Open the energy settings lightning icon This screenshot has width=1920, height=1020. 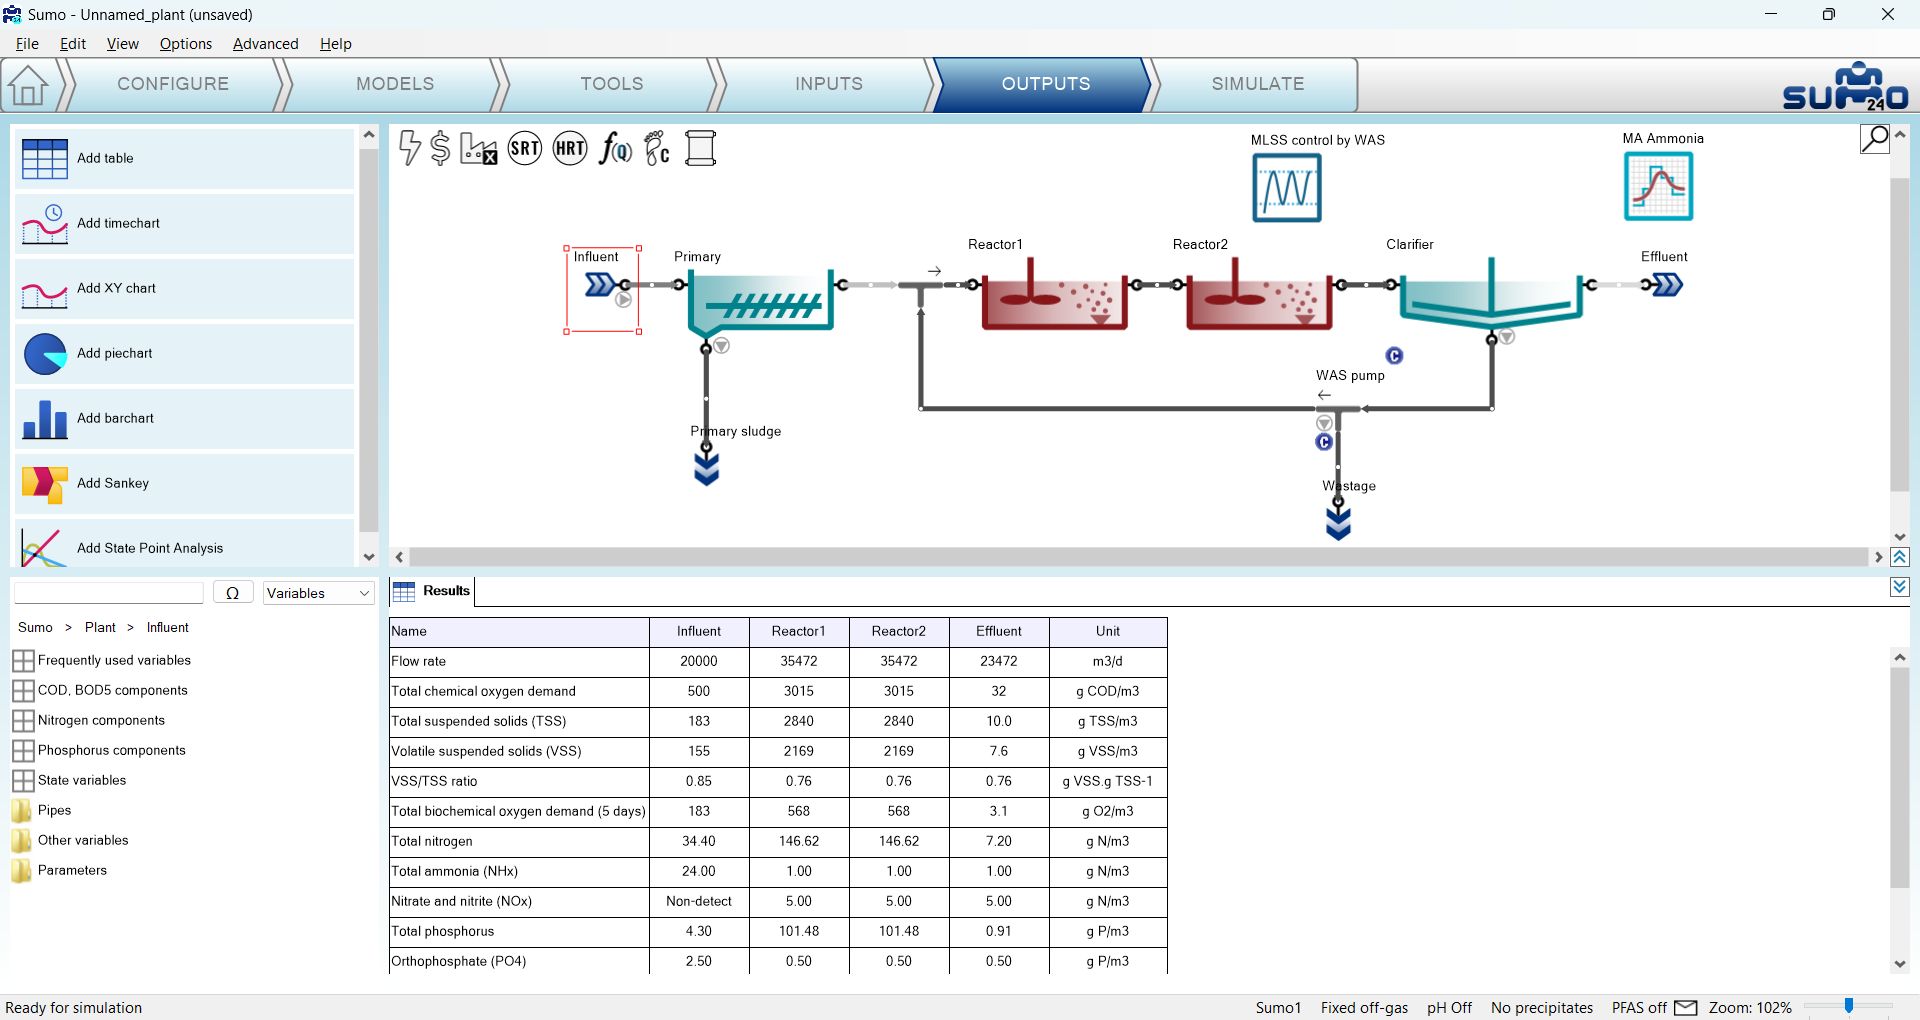[410, 148]
